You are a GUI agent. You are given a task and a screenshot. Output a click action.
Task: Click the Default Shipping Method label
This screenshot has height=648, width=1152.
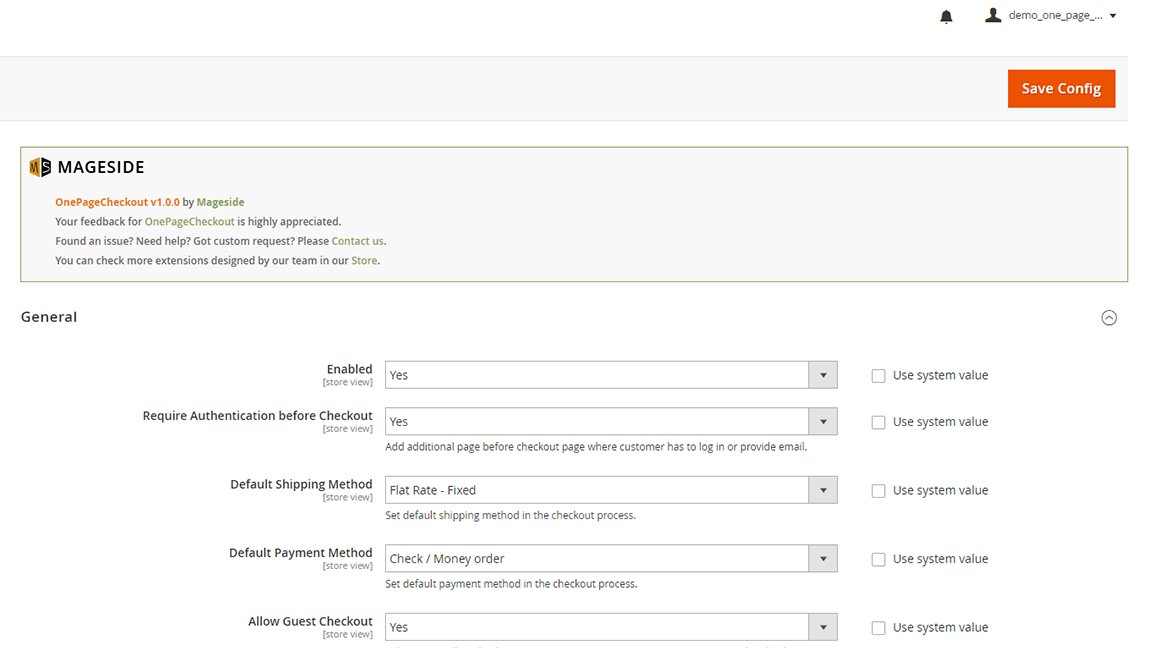(301, 484)
